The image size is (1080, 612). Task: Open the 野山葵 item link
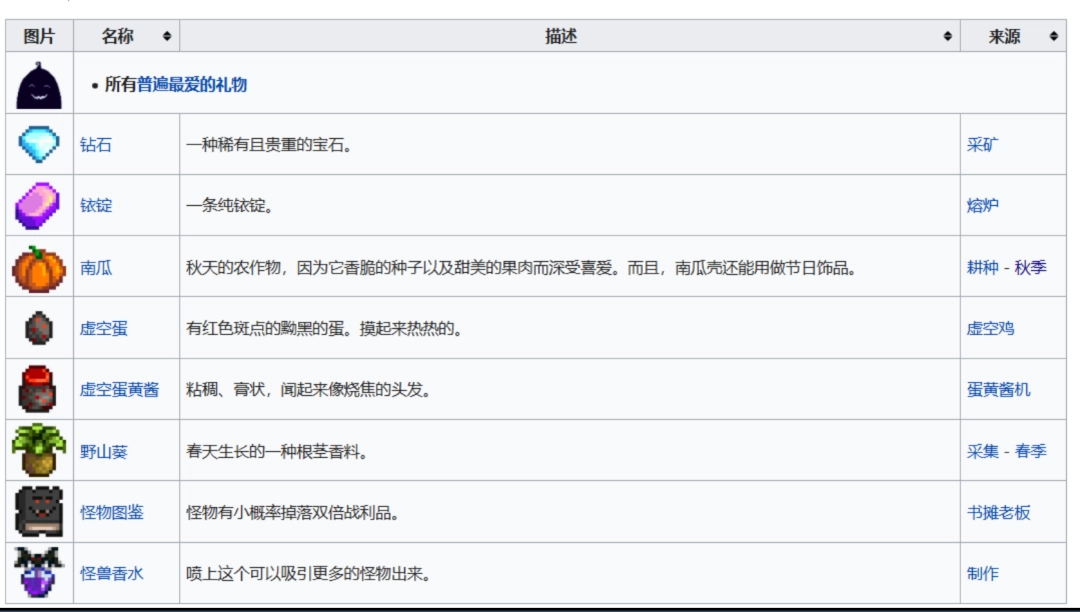tap(103, 452)
